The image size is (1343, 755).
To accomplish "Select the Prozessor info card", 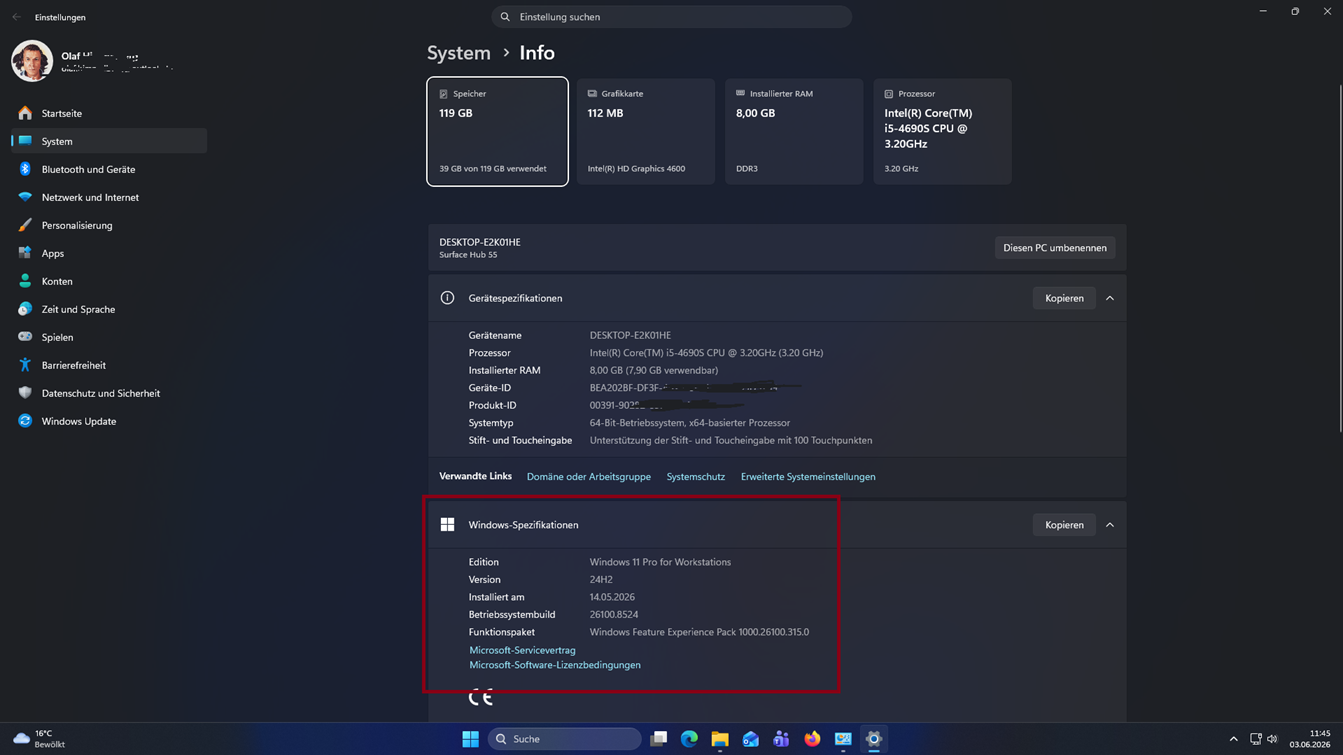I will 942,131.
